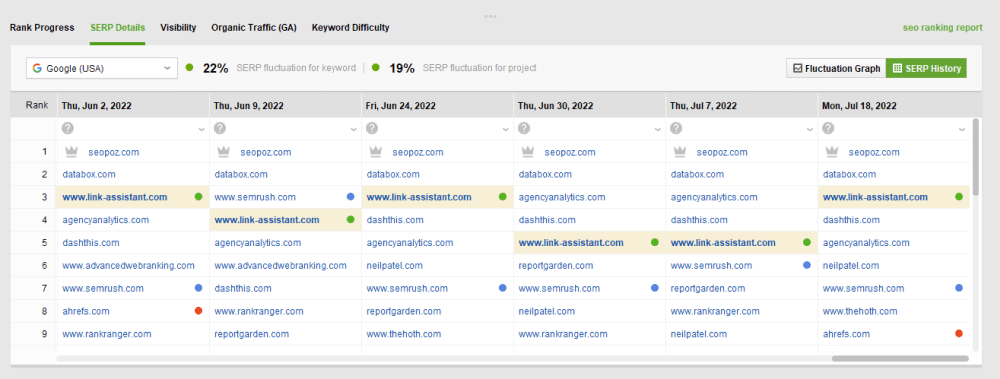
Task: Open seopoz.com link in Jun 2 column
Action: click(x=114, y=152)
